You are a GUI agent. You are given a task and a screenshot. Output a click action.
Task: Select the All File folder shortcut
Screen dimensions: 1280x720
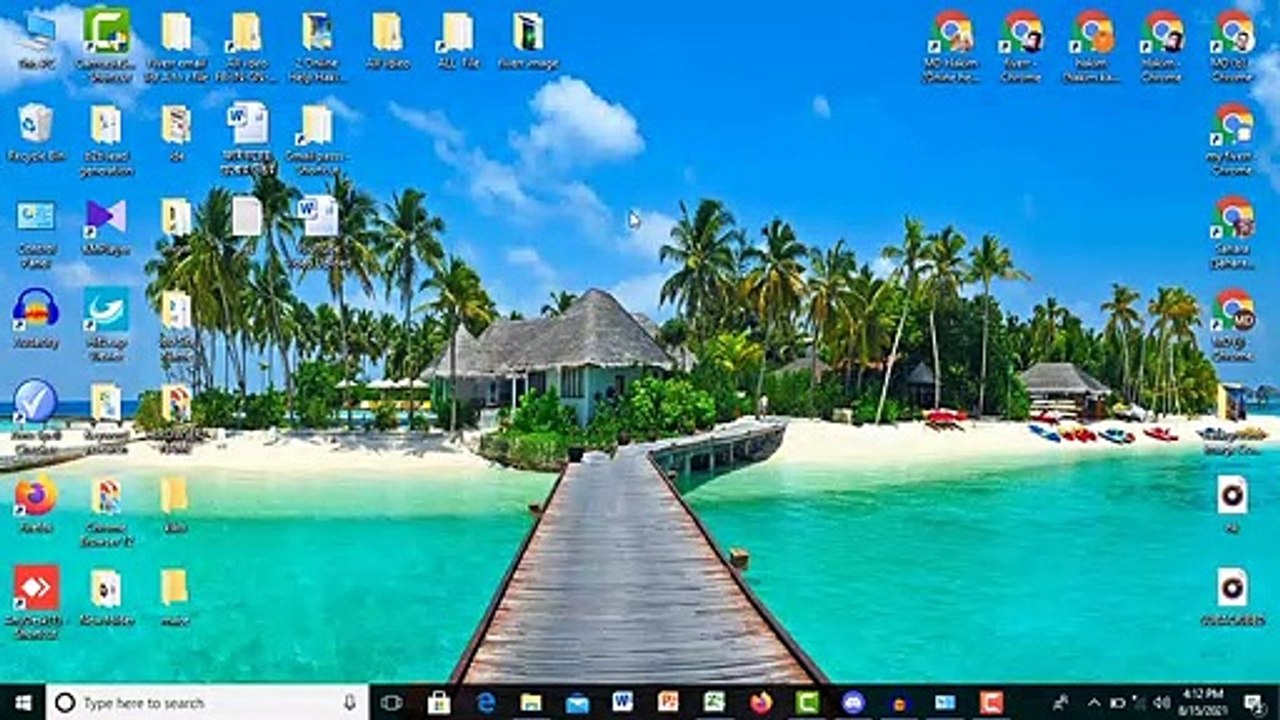pyautogui.click(x=457, y=40)
